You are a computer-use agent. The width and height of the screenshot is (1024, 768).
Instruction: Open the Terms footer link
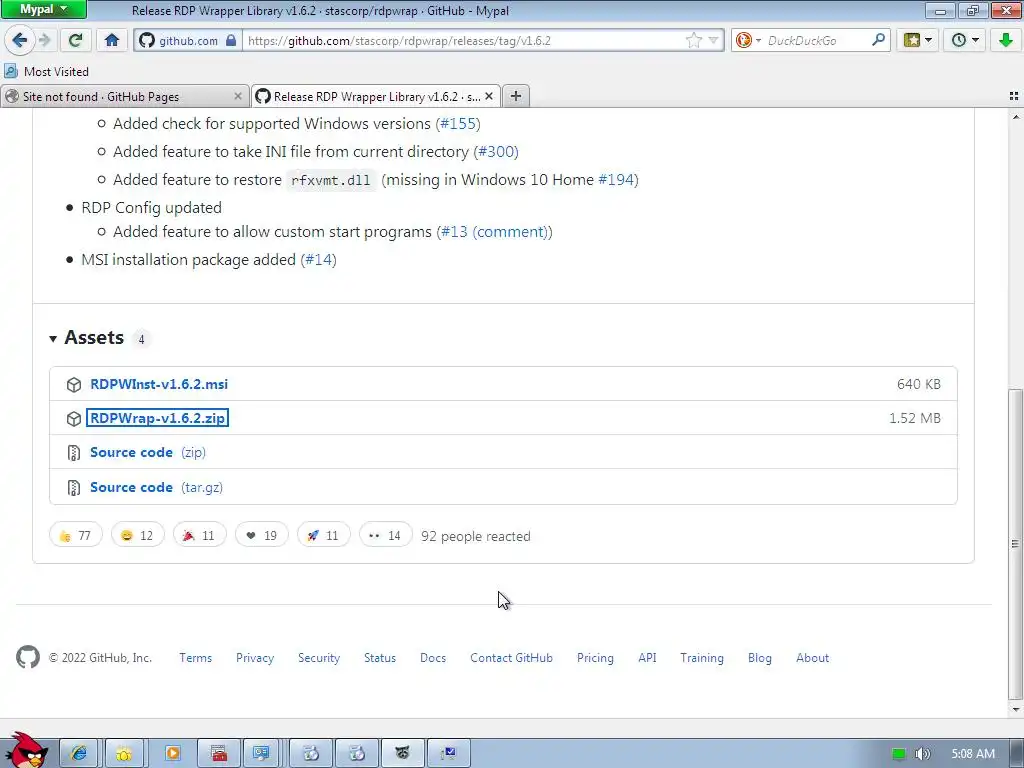pos(195,658)
